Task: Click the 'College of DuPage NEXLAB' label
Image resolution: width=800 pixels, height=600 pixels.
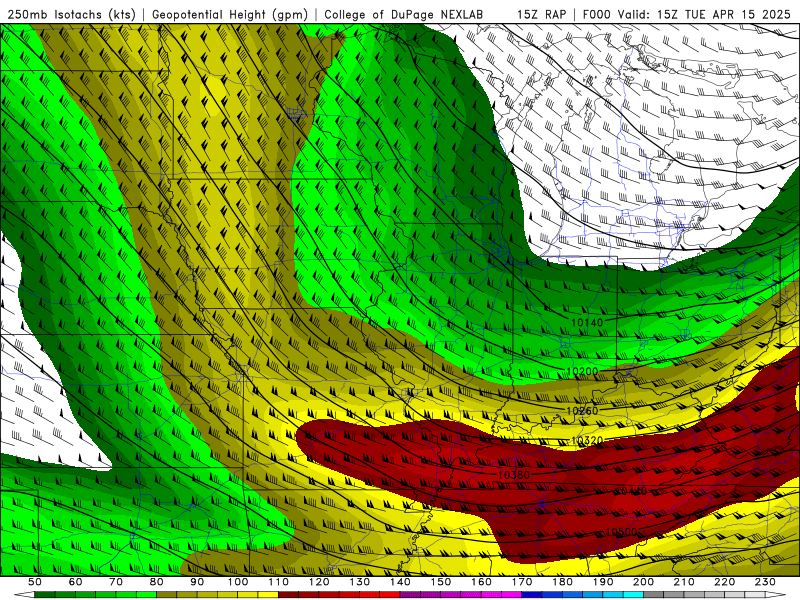Action: (x=403, y=14)
